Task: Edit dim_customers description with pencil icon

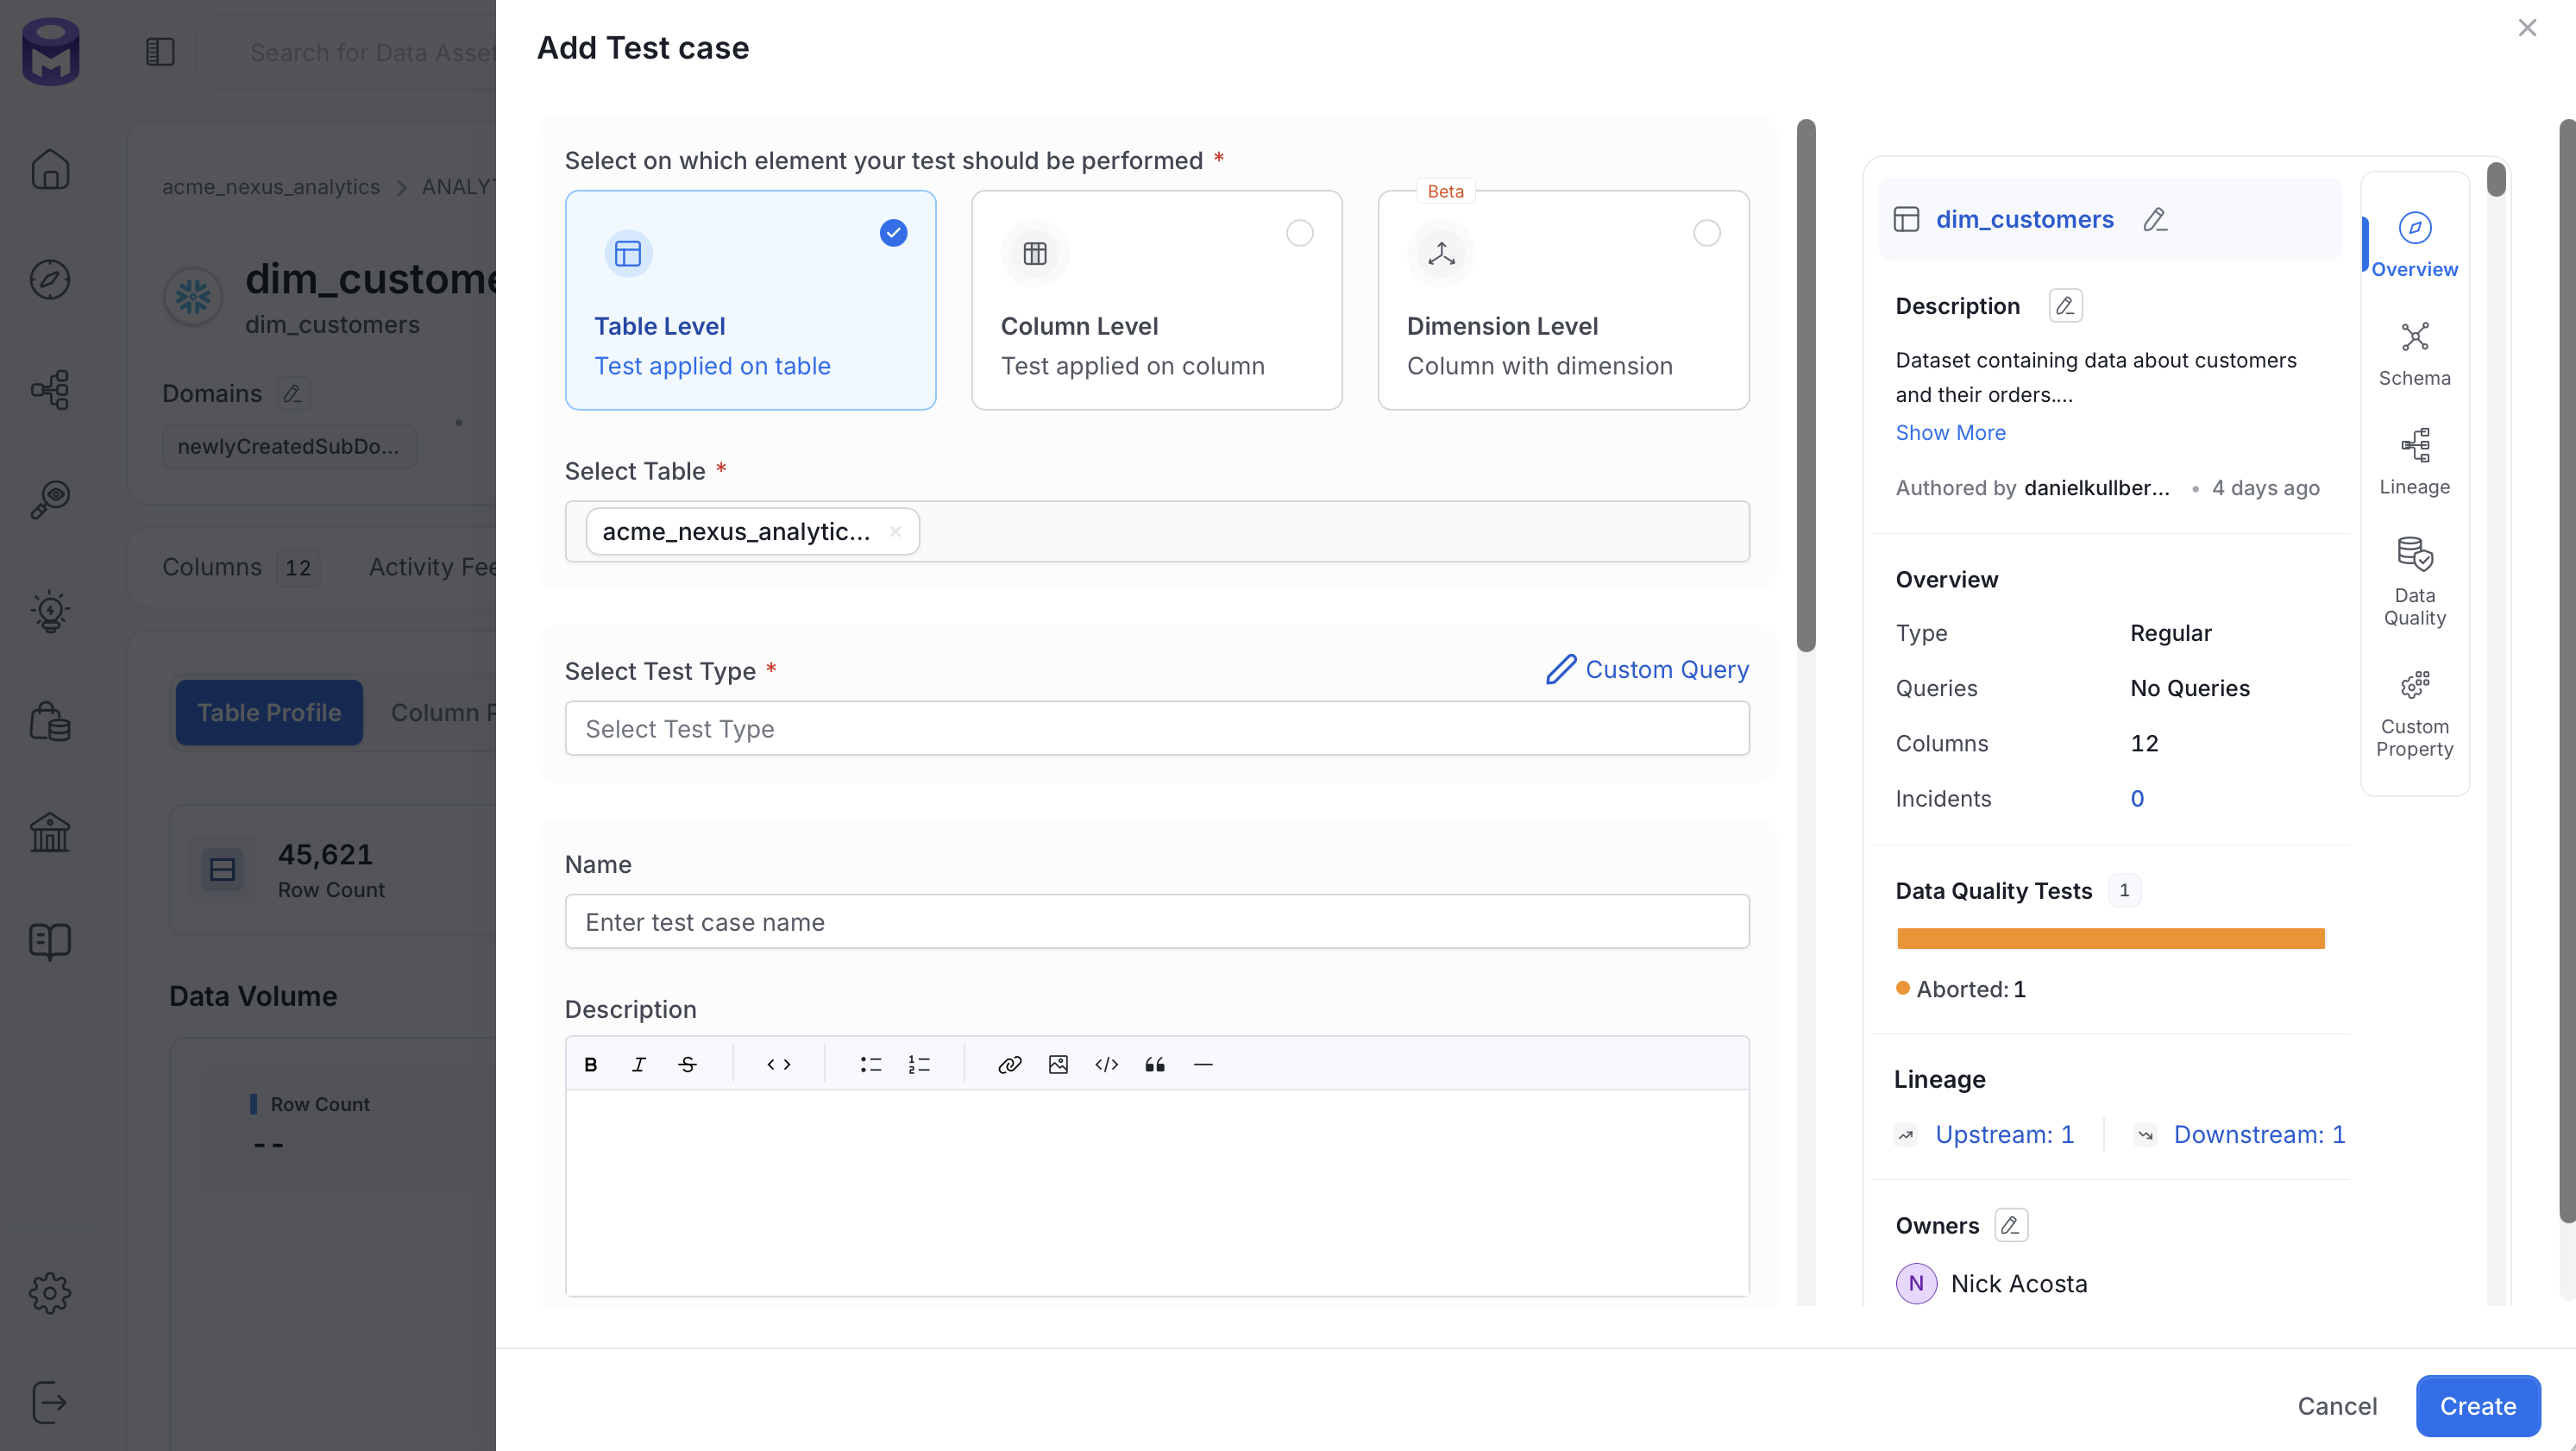Action: (x=2065, y=305)
